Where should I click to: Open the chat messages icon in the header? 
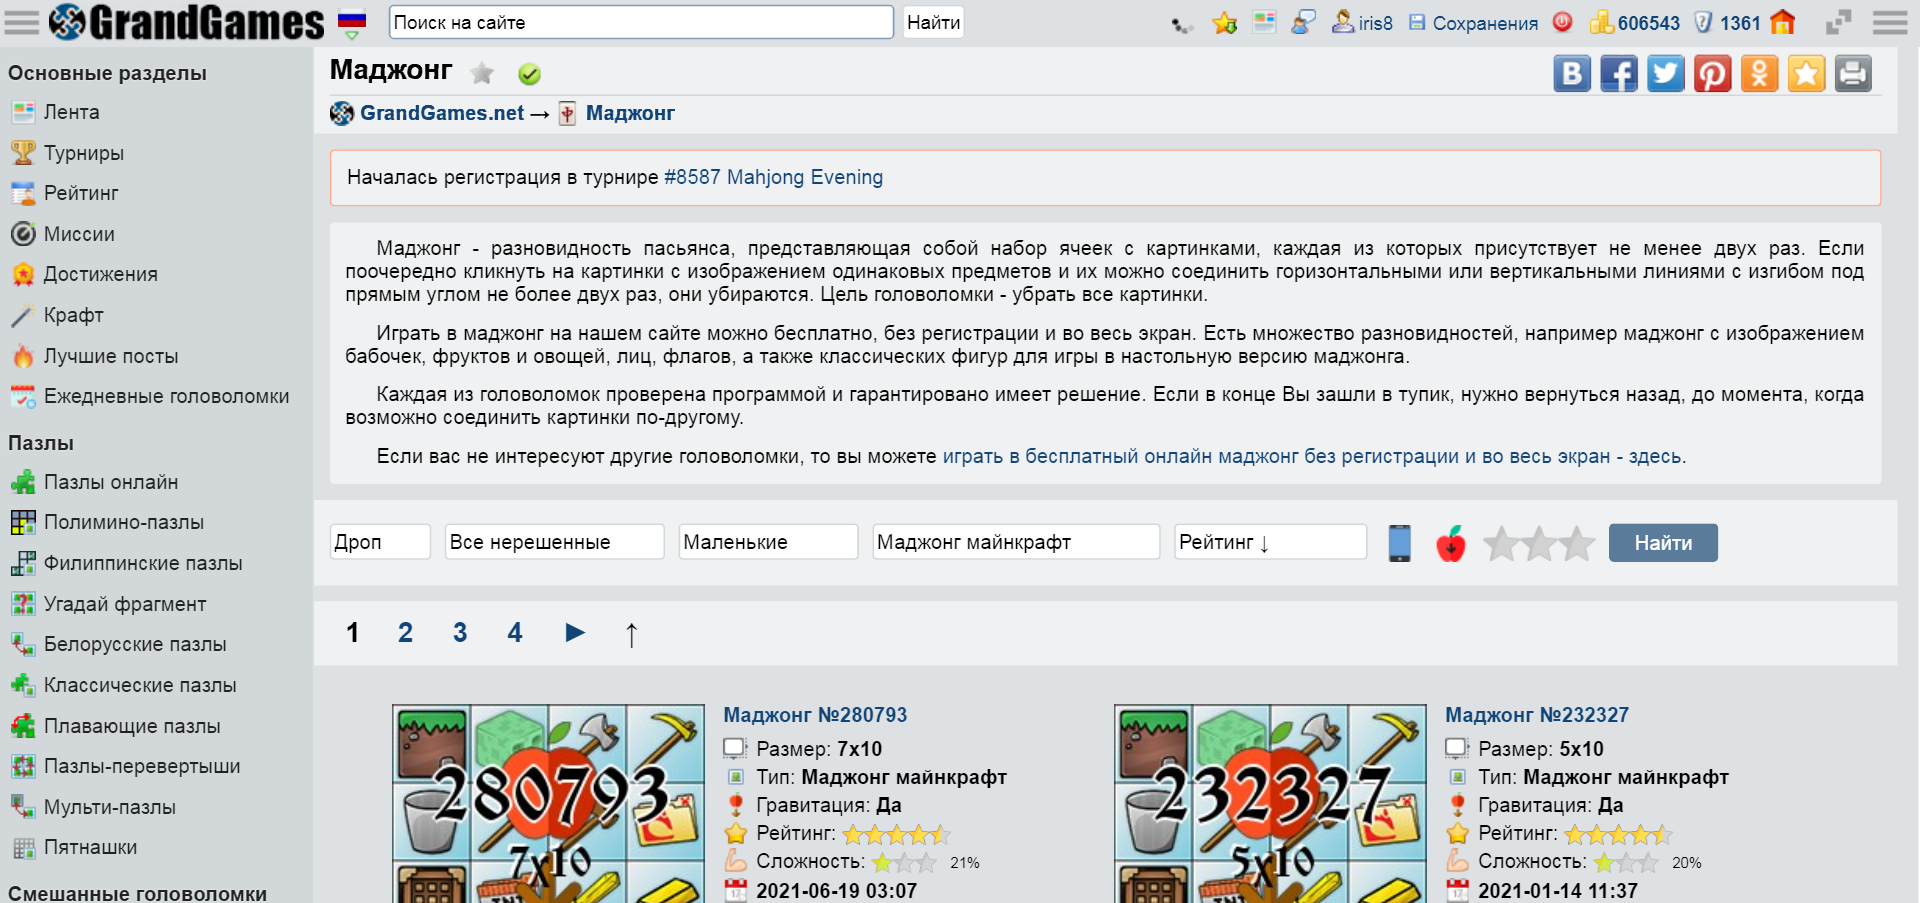point(1303,22)
